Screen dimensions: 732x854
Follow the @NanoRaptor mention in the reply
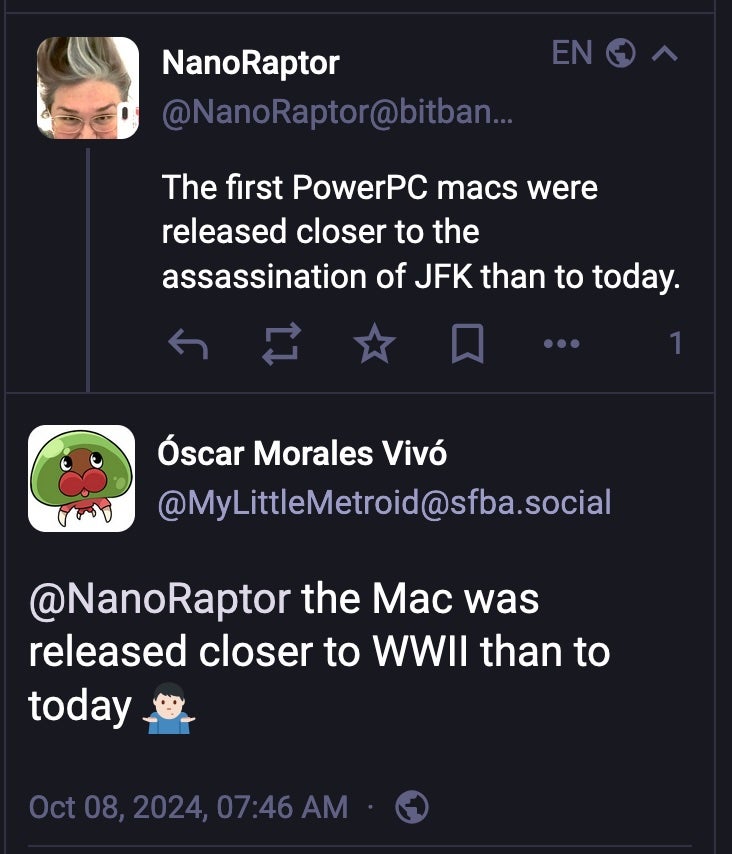(x=159, y=598)
